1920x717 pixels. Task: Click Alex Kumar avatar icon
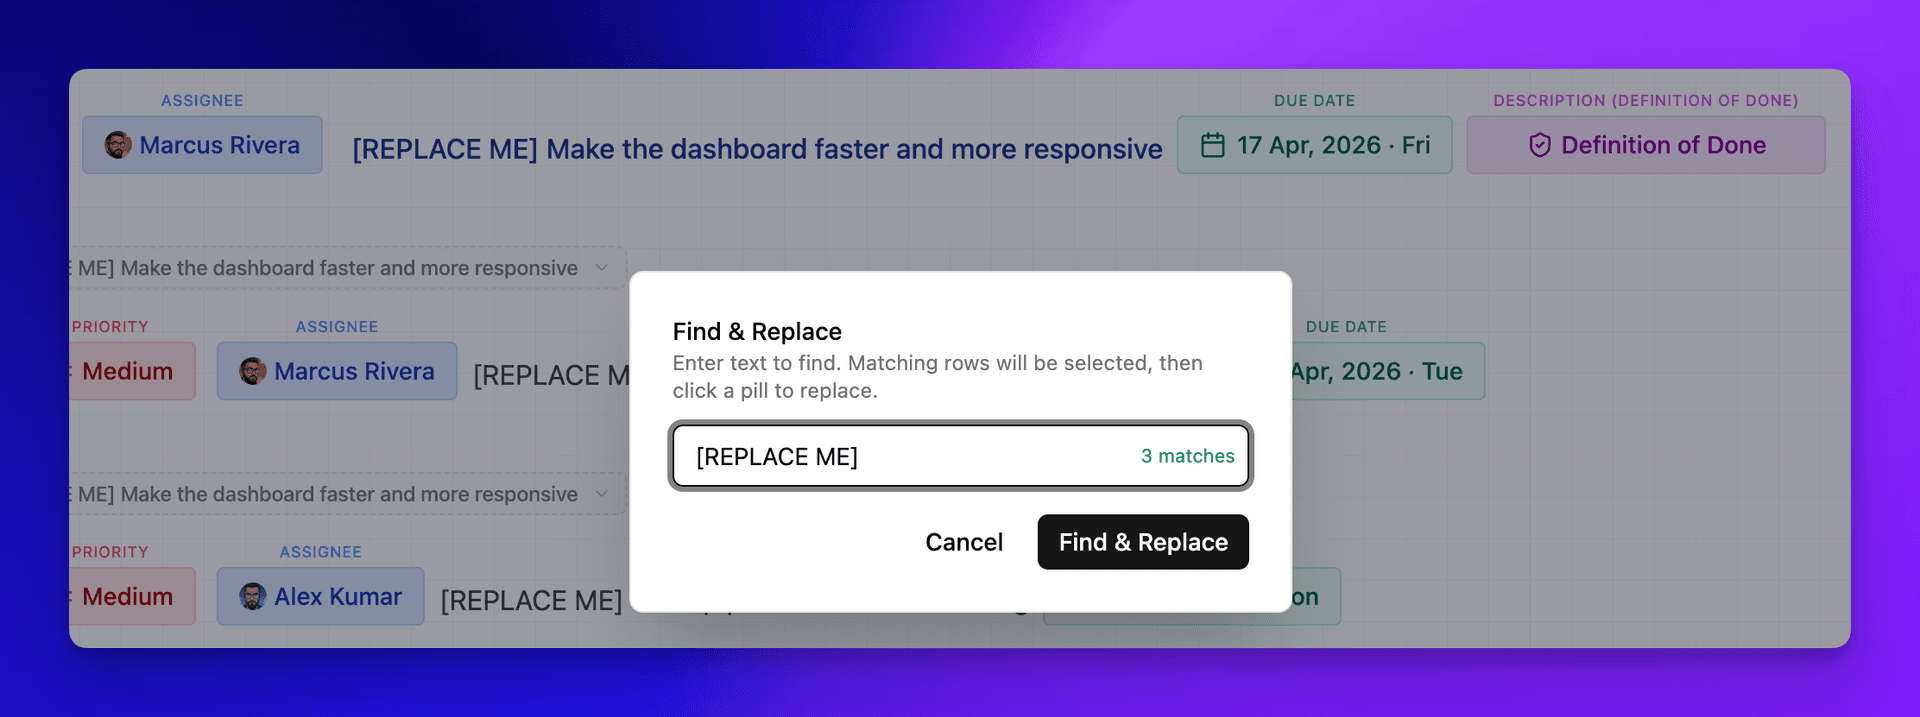253,597
